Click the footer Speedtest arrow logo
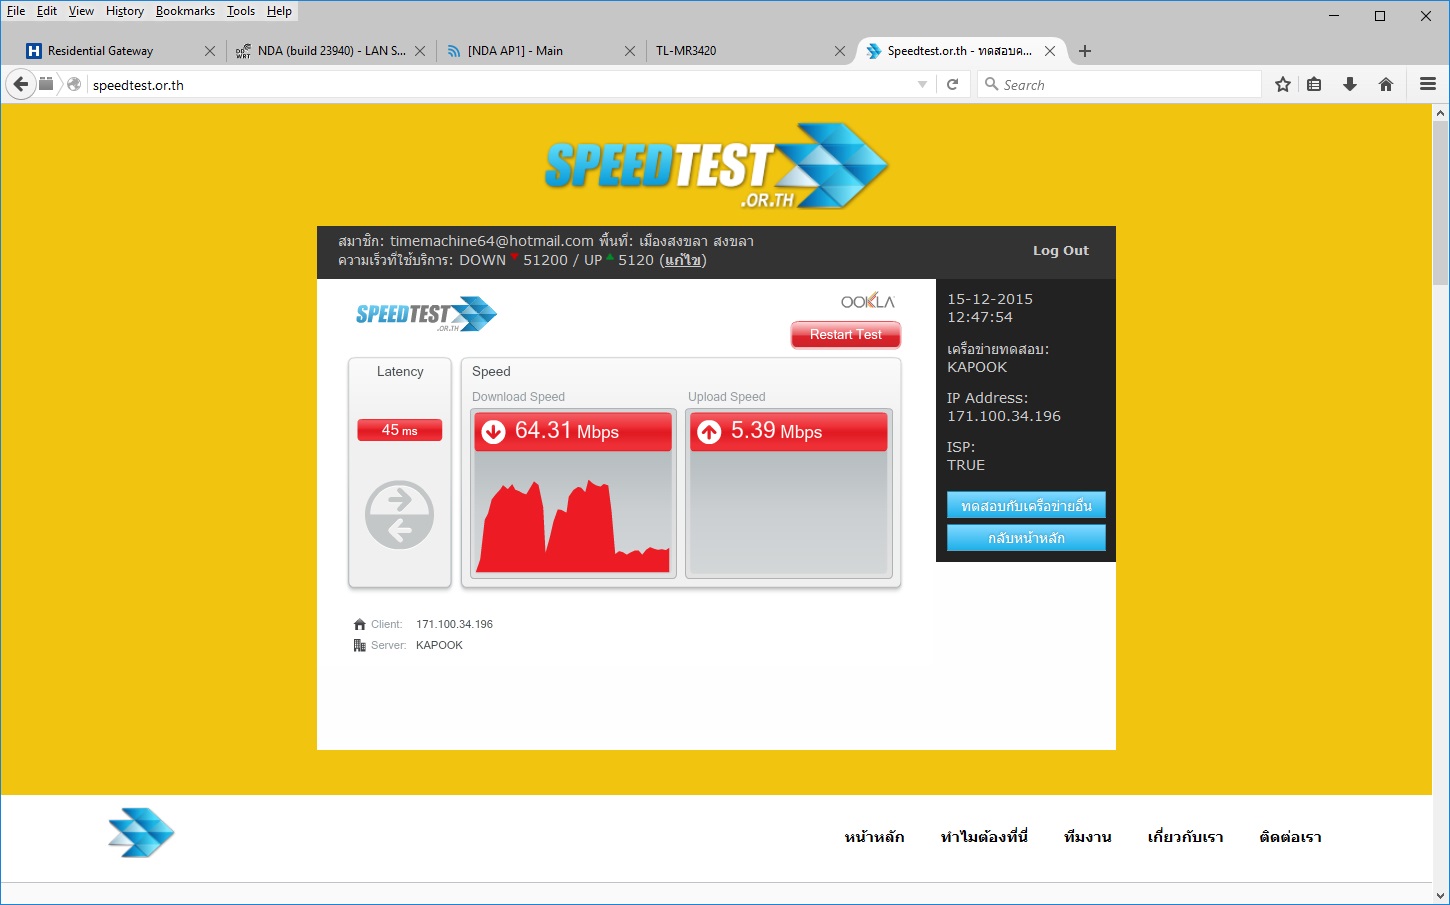 [142, 832]
